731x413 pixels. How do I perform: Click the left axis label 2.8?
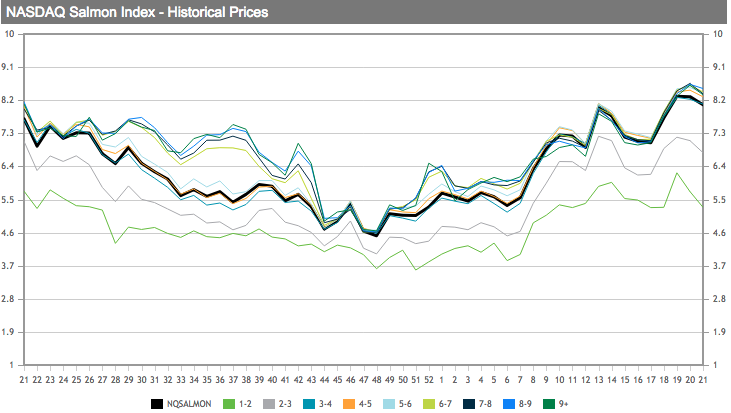[x=8, y=299]
